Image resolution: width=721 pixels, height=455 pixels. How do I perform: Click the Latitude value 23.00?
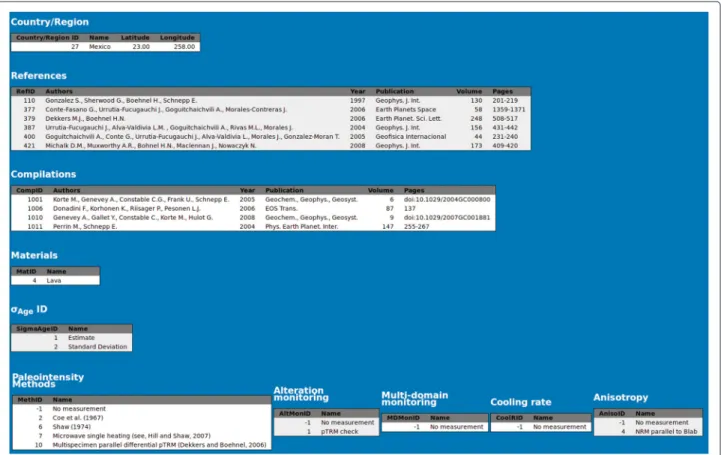[x=141, y=47]
